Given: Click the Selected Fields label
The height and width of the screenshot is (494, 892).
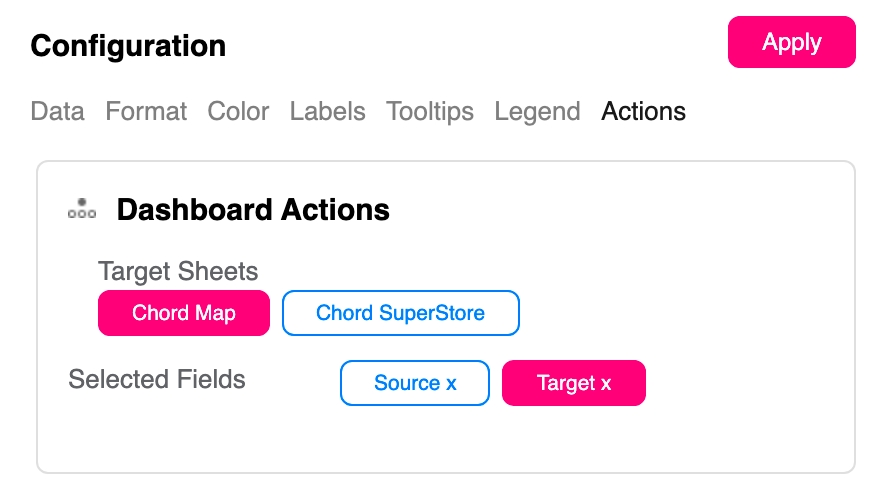Looking at the screenshot, I should point(157,379).
